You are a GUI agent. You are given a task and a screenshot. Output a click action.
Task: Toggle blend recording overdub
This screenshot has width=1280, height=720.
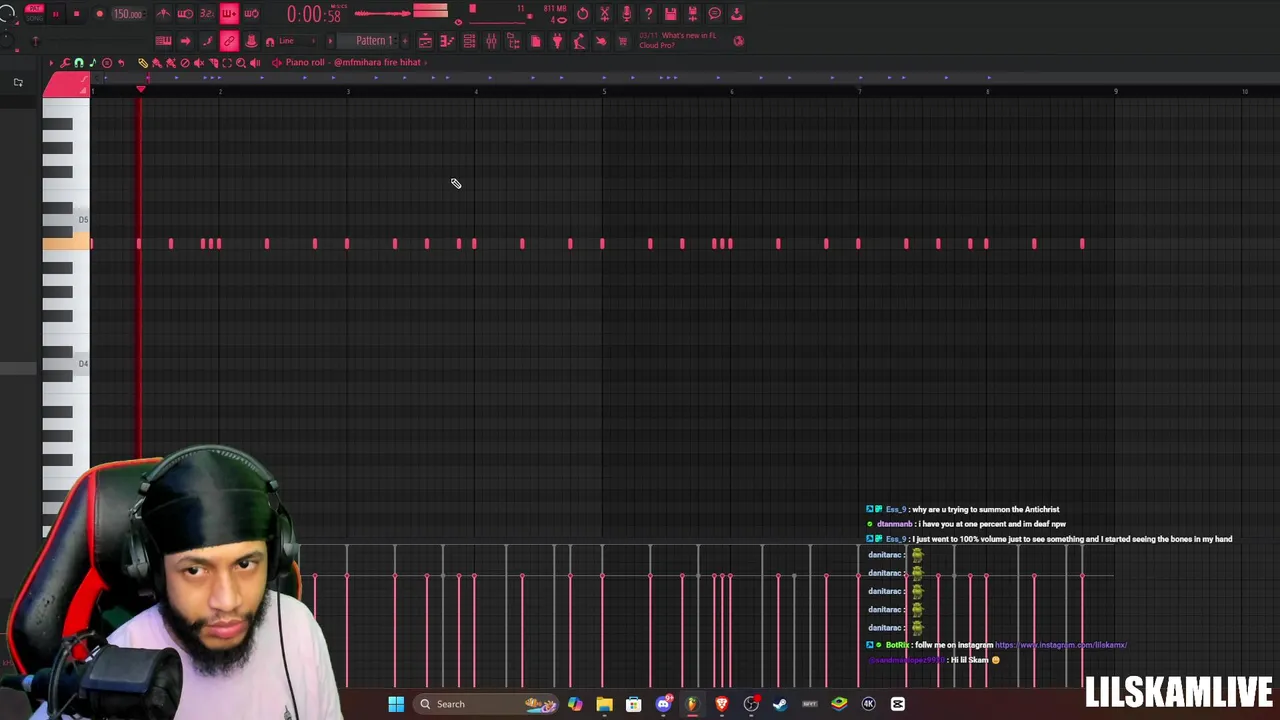coord(229,14)
